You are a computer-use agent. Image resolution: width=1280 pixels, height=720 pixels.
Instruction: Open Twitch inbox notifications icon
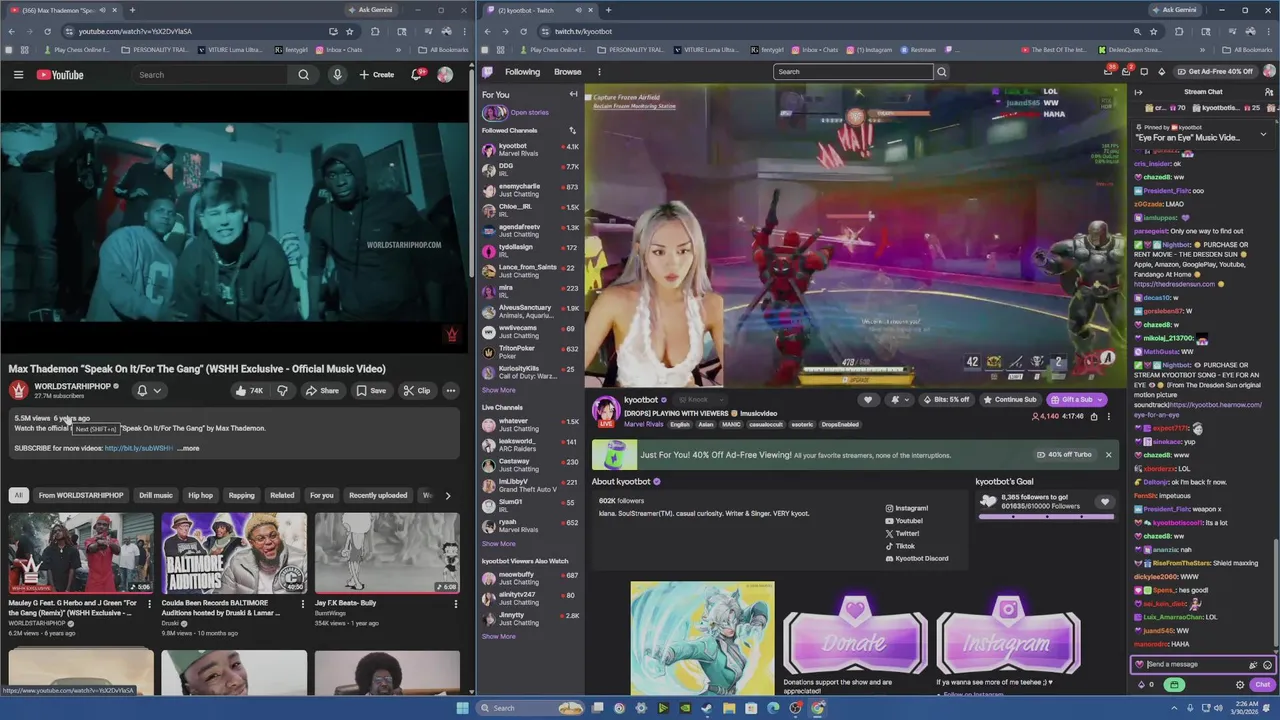pos(1126,72)
